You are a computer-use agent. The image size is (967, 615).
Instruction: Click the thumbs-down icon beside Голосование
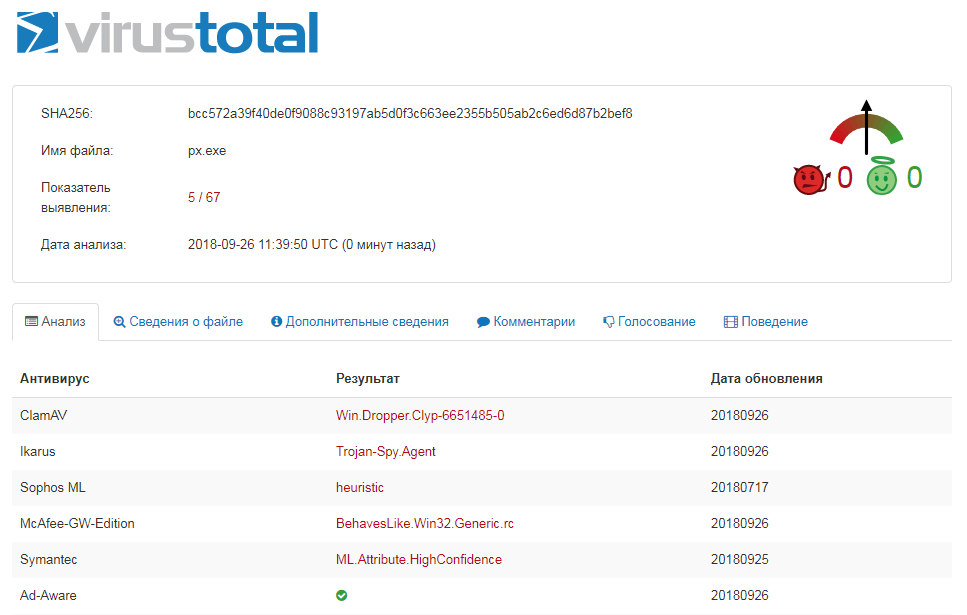[x=609, y=322]
